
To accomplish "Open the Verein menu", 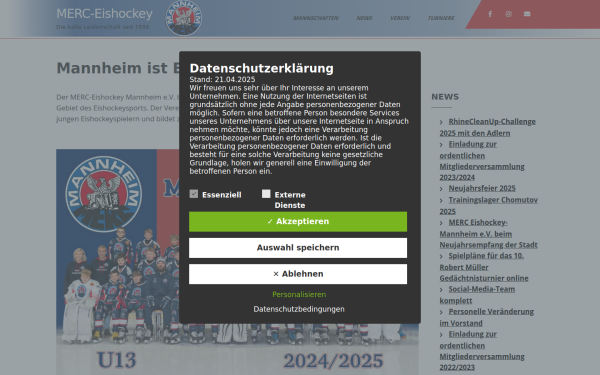I will point(400,18).
